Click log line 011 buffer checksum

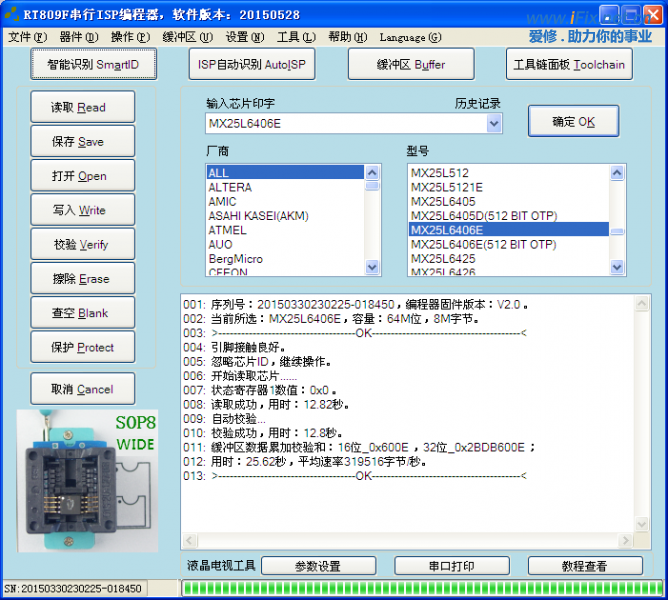[359, 447]
